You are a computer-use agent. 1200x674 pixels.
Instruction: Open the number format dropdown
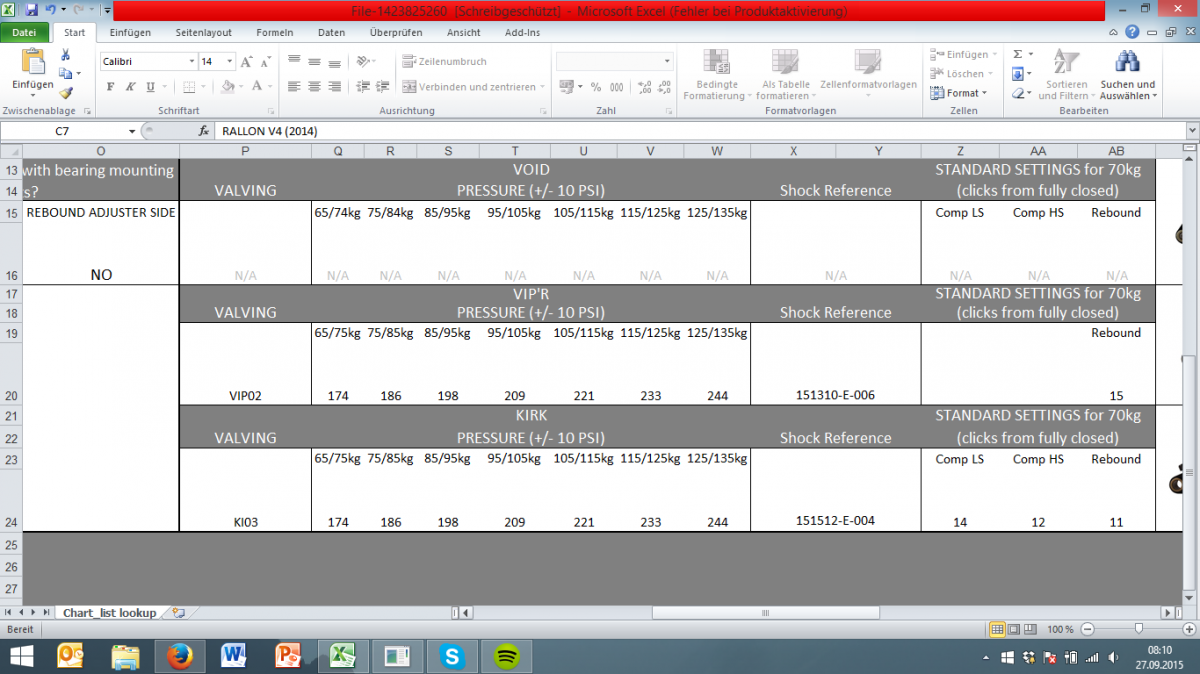666,62
